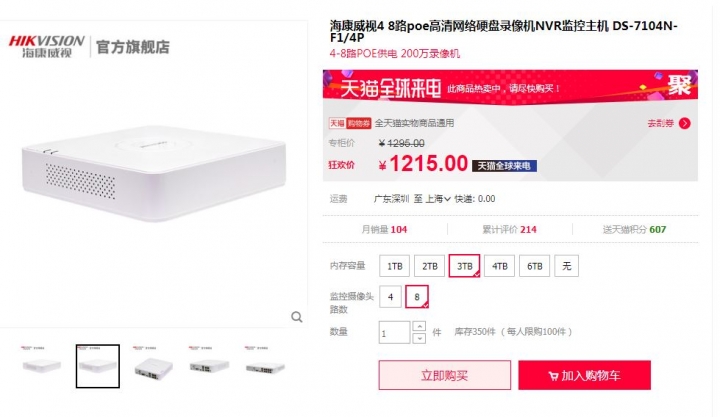
Task: Select the 1TB storage option
Action: [x=394, y=266]
